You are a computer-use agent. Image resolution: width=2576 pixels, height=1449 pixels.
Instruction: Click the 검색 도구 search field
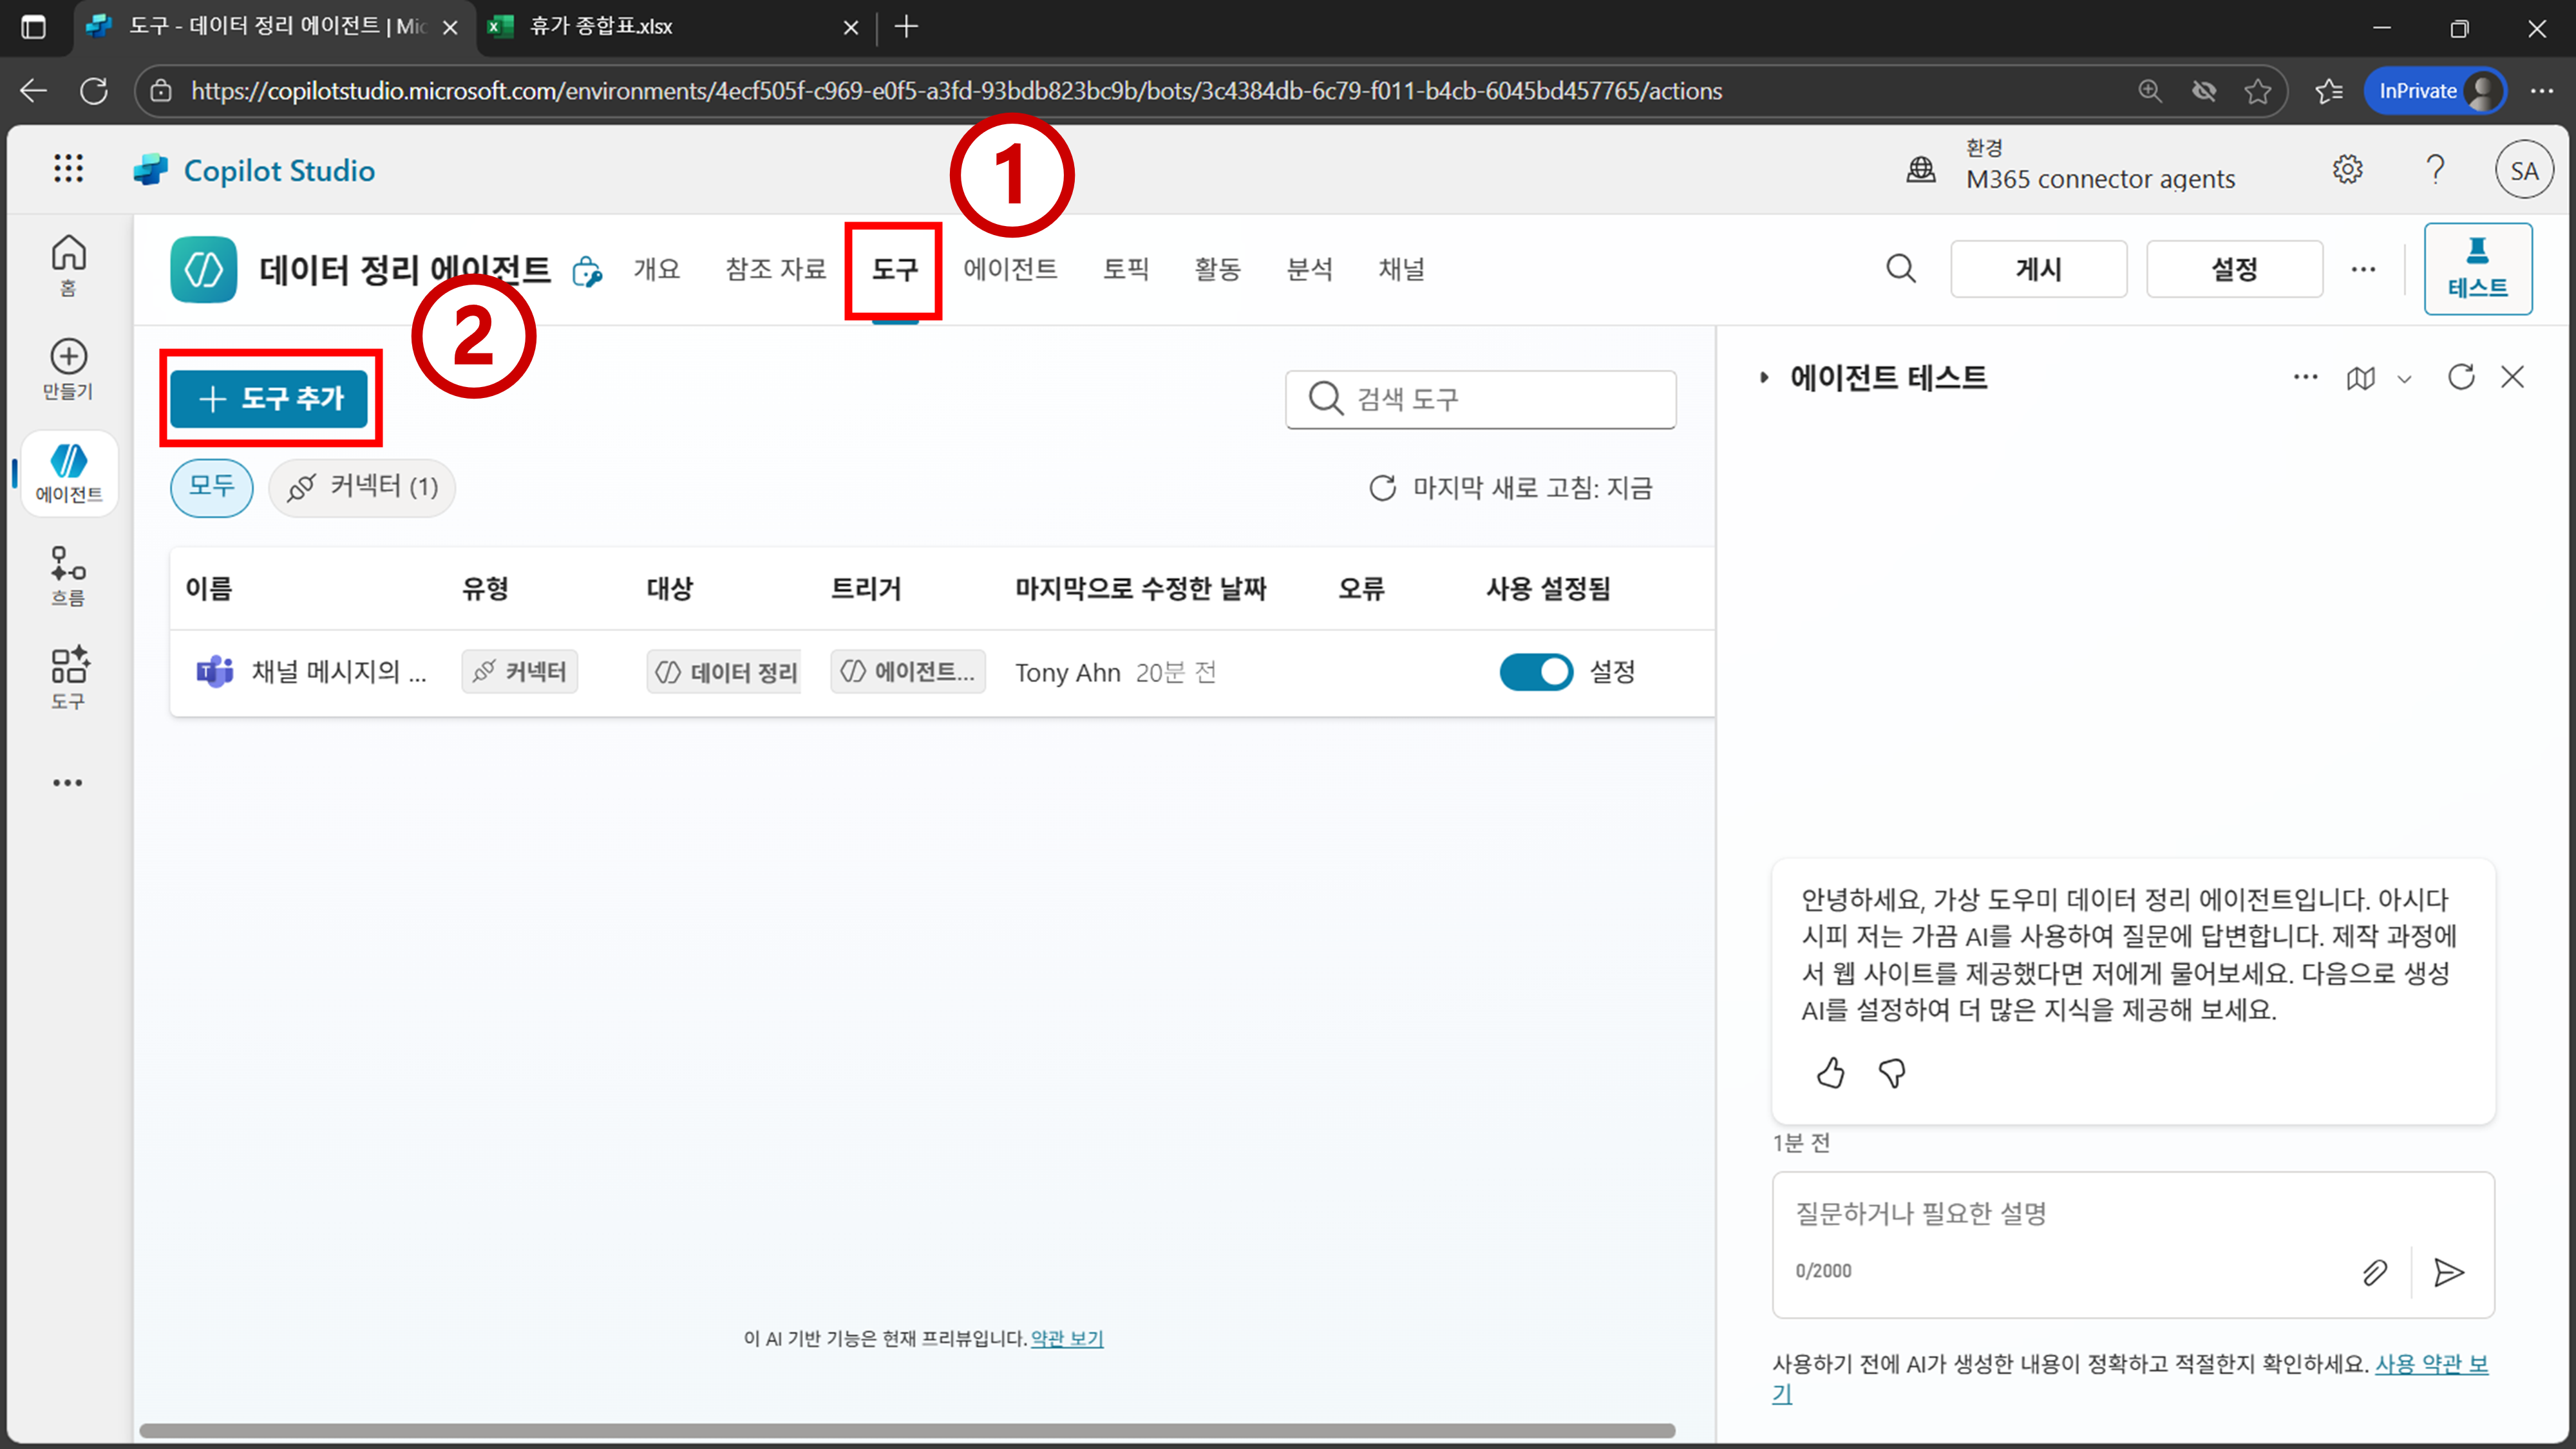1480,399
